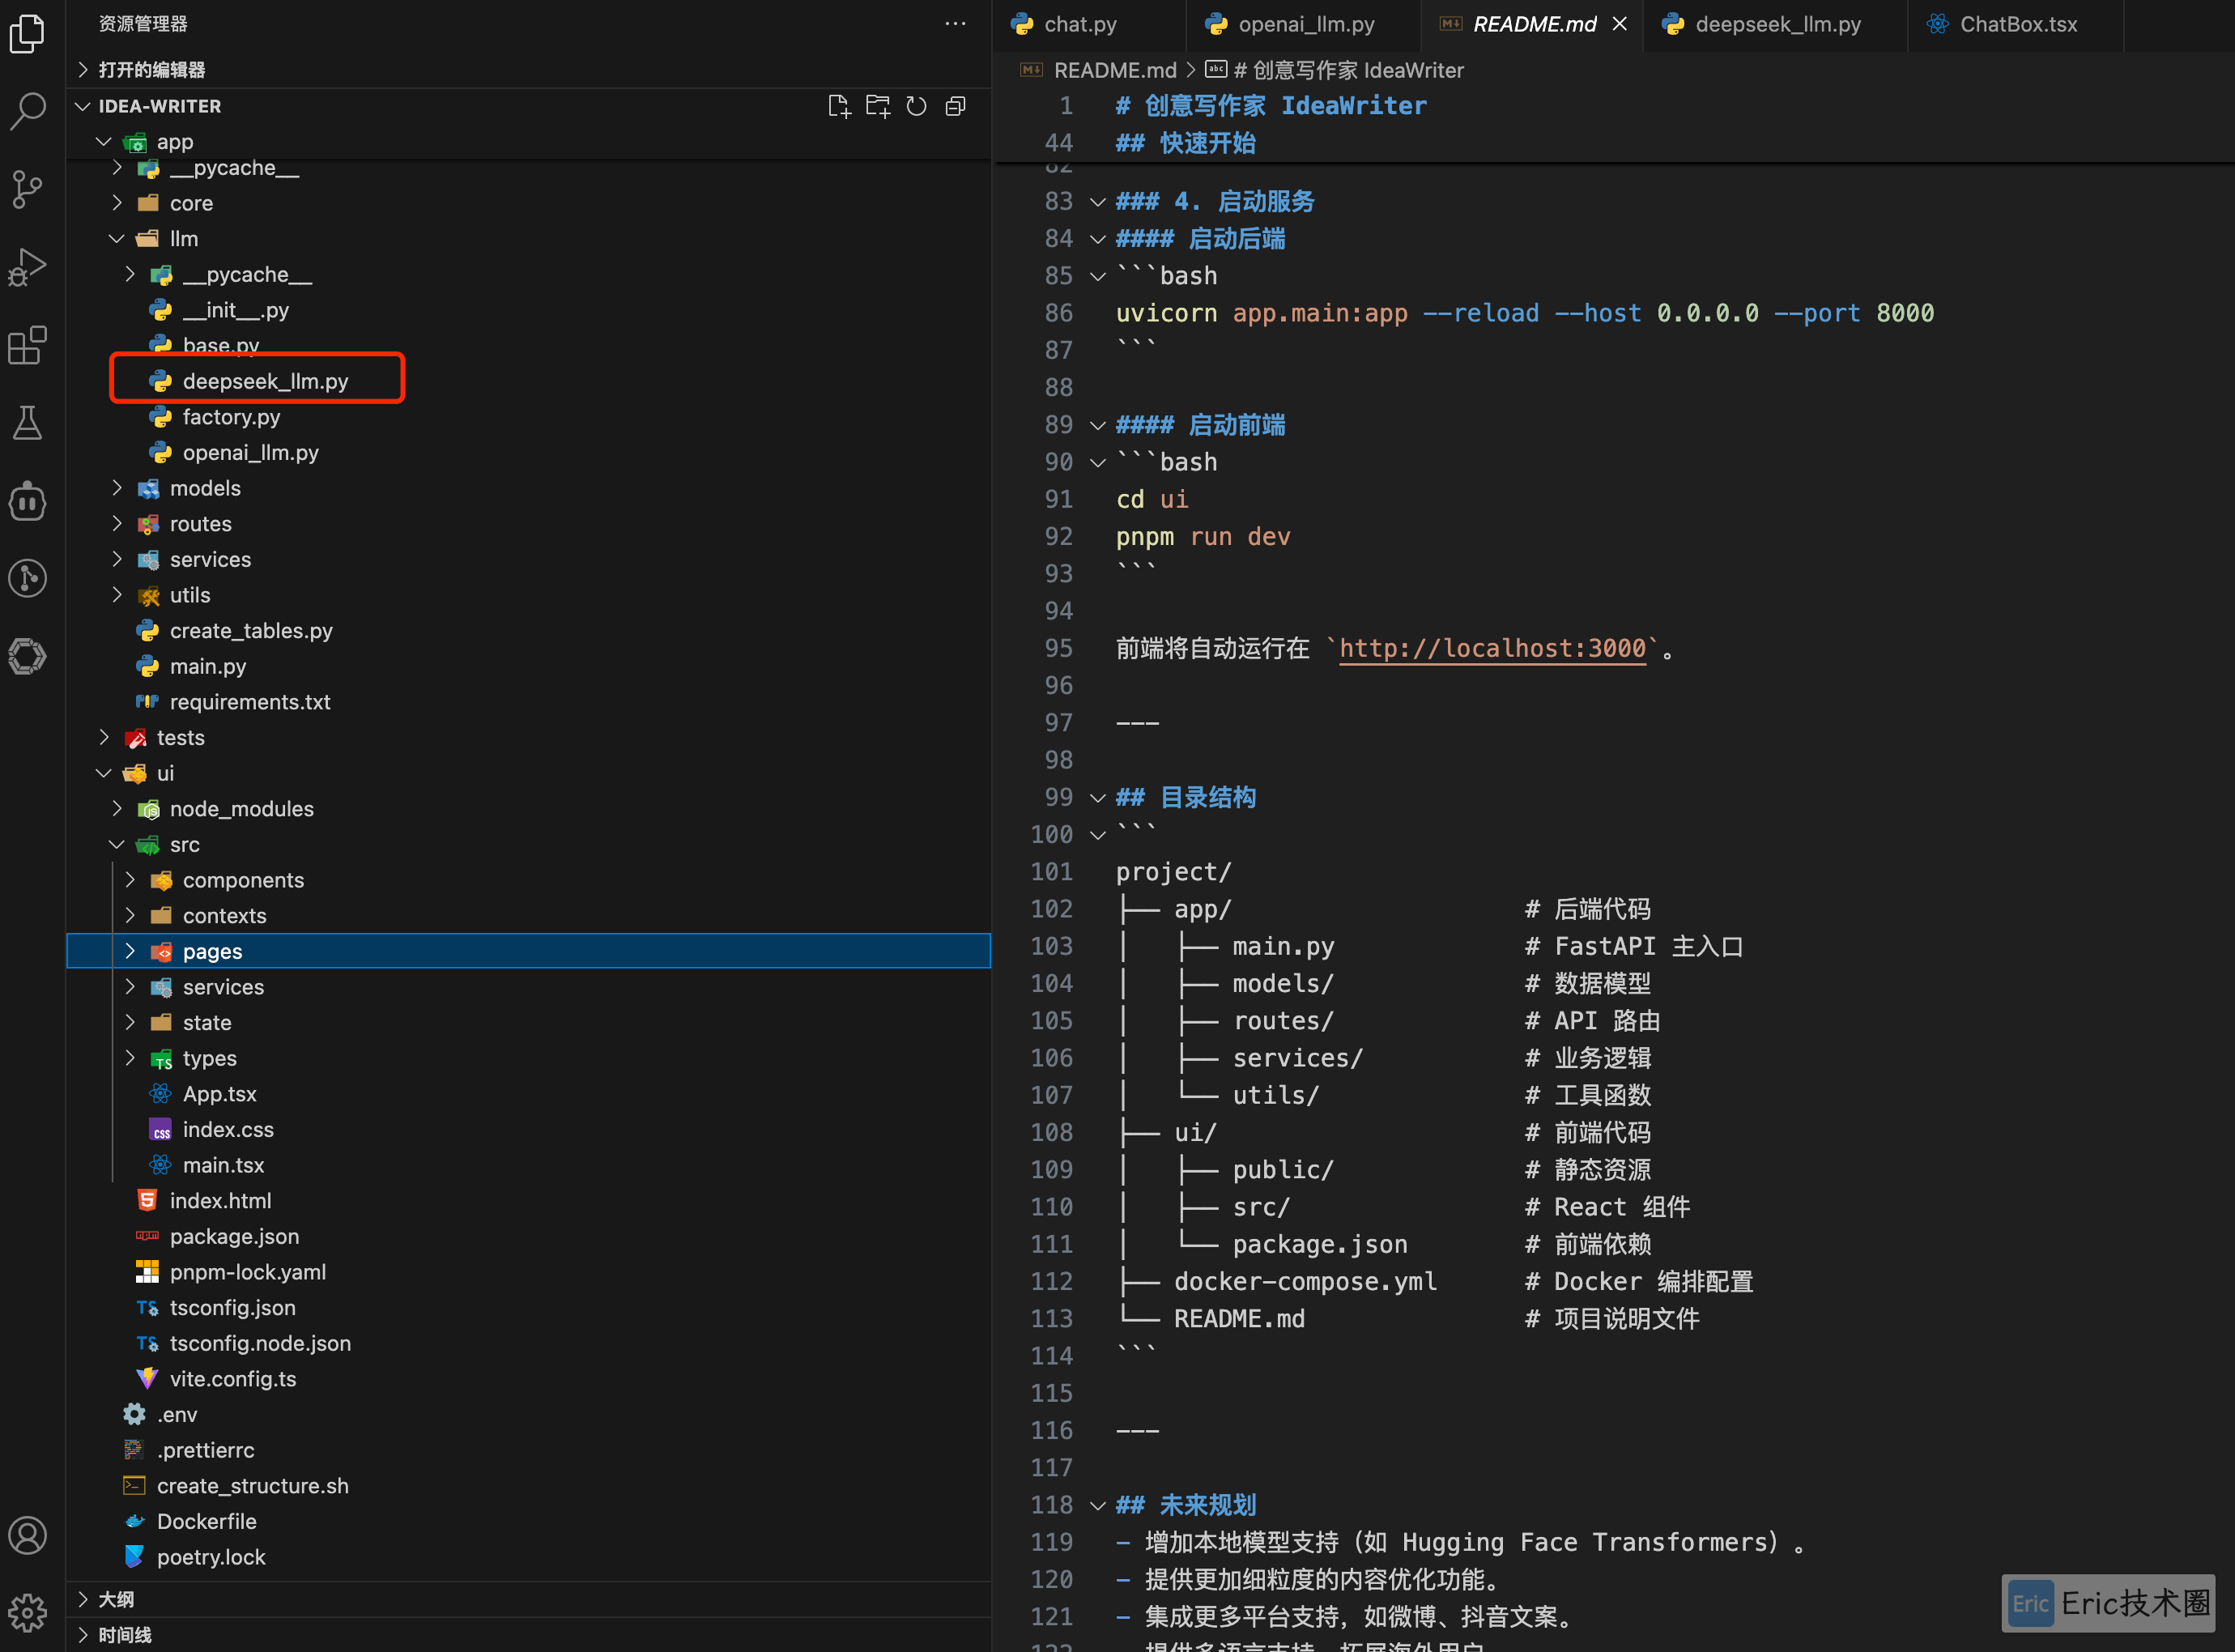Close the README.md tab

(x=1620, y=24)
